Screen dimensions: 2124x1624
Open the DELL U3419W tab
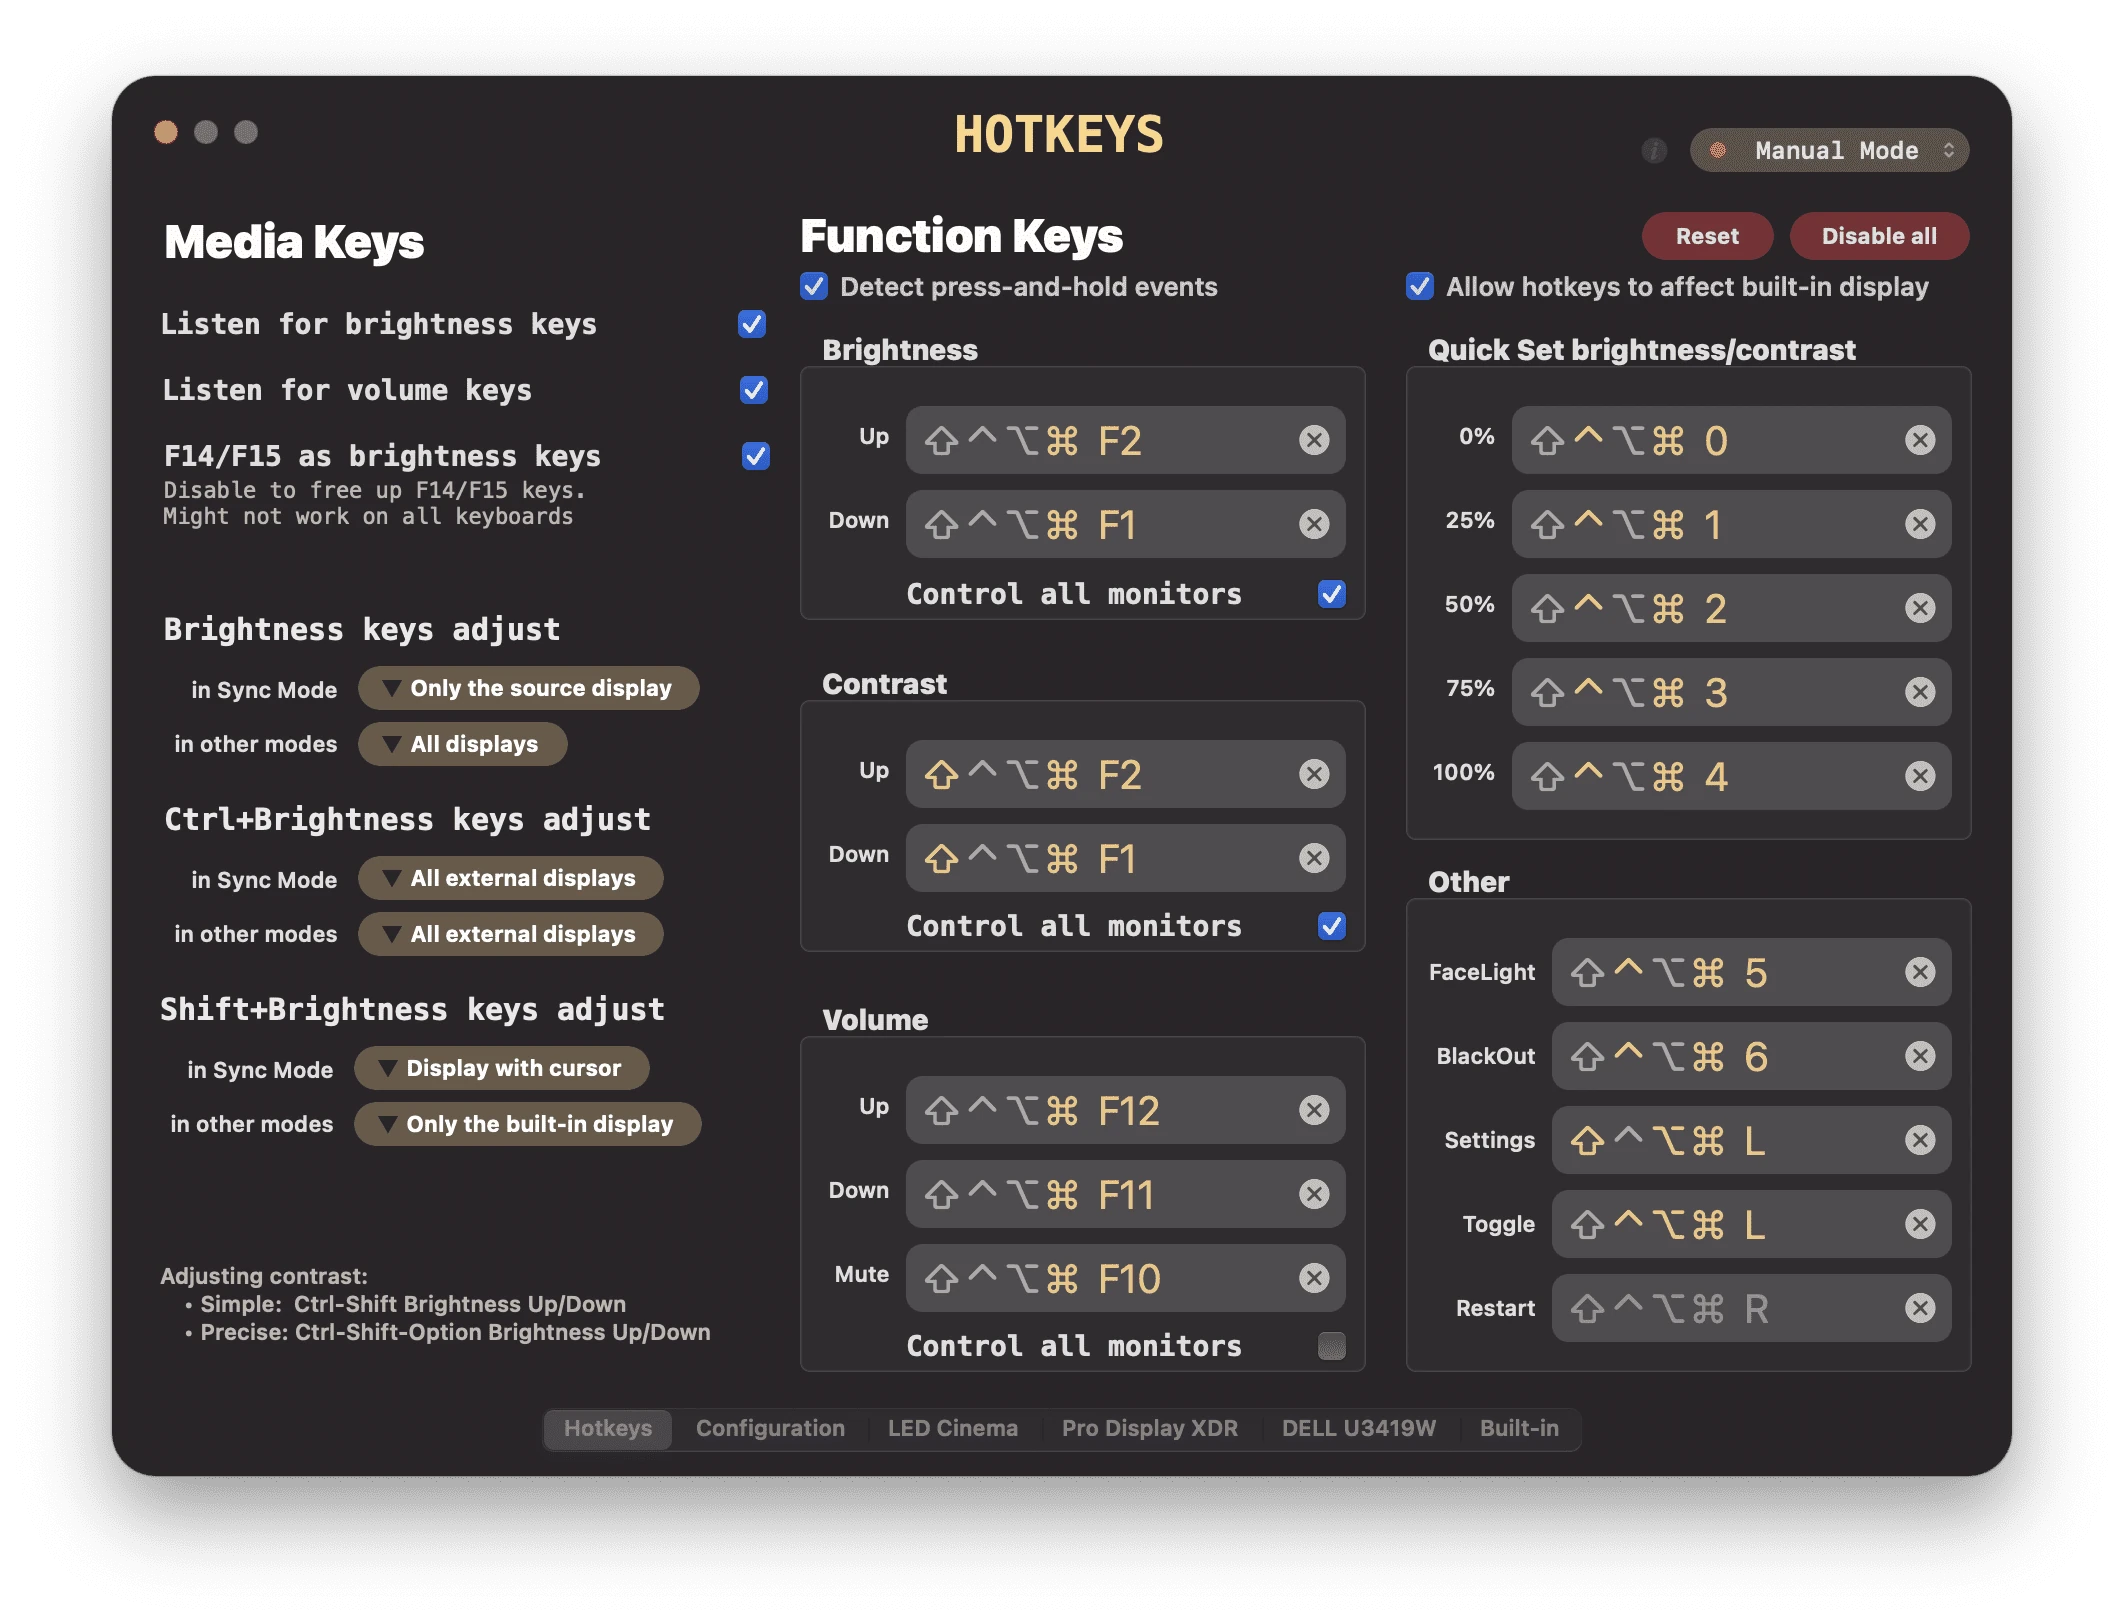[1359, 1428]
